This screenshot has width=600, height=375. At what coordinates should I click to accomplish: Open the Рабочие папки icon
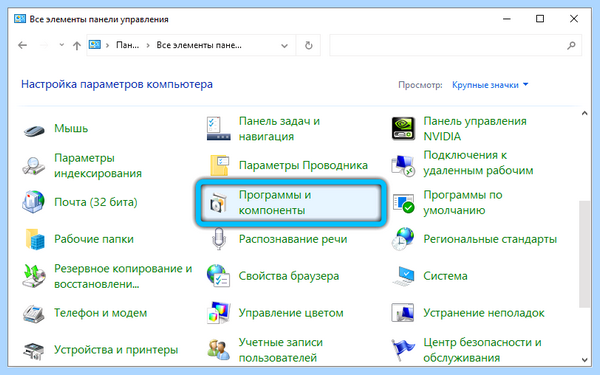(35, 239)
